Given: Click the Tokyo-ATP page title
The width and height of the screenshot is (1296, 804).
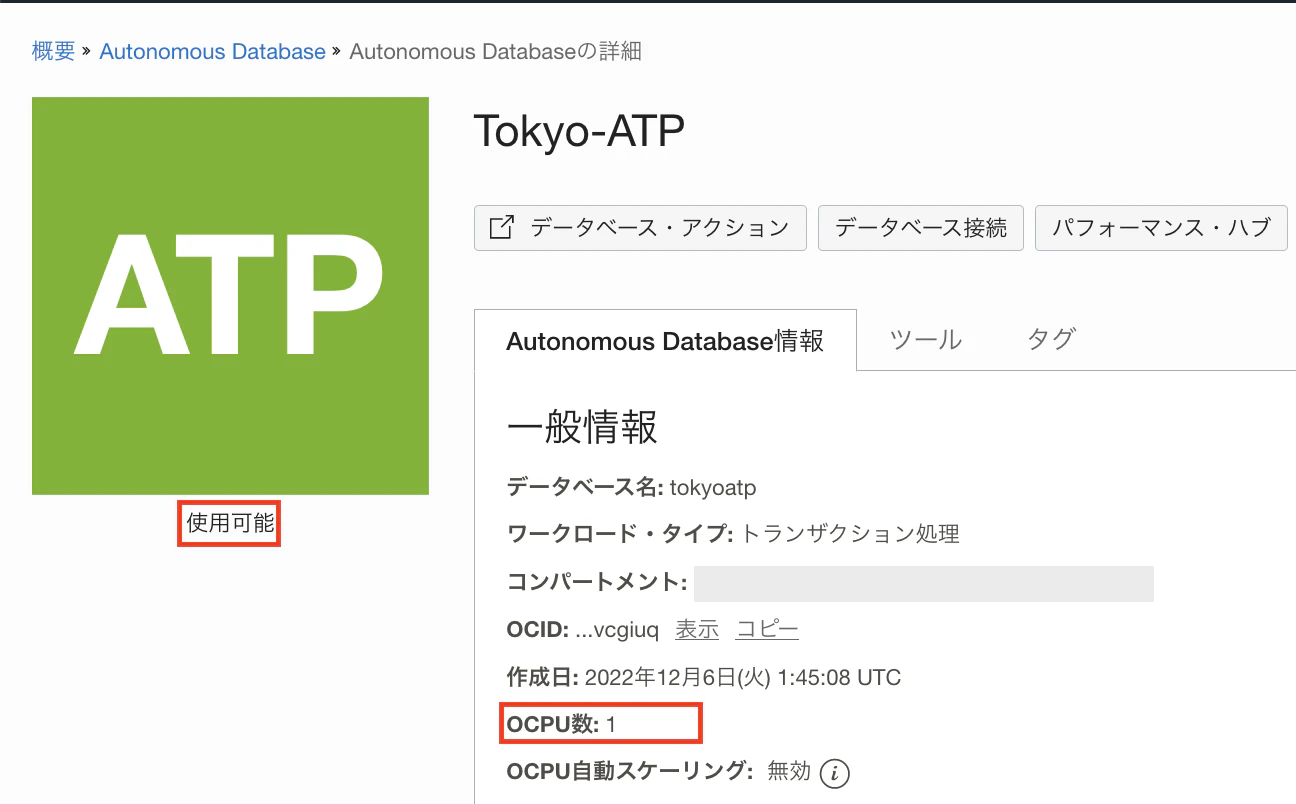Looking at the screenshot, I should pyautogui.click(x=579, y=131).
